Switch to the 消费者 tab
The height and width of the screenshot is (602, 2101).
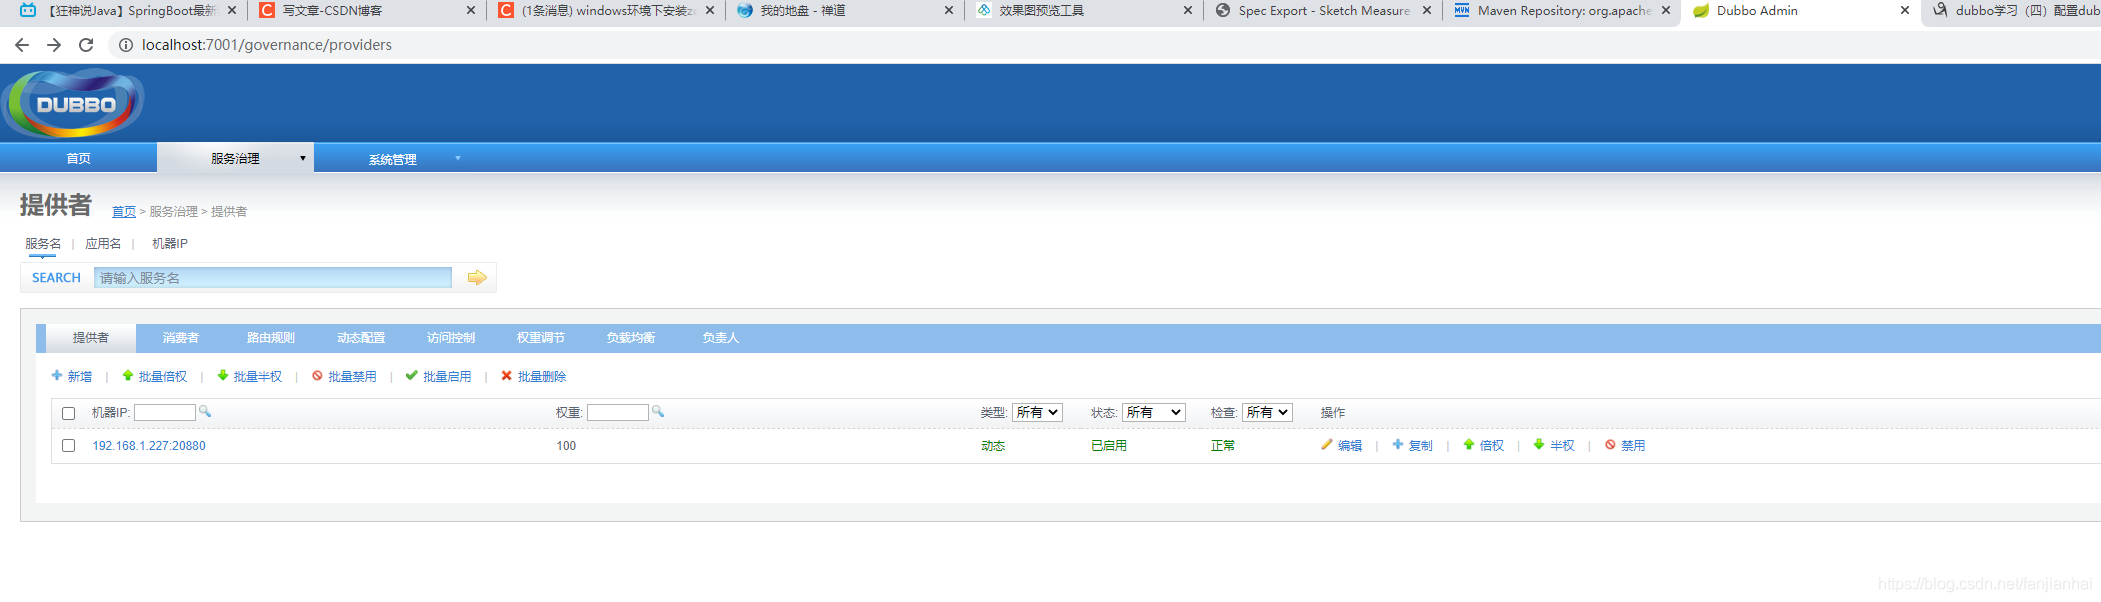tap(181, 338)
